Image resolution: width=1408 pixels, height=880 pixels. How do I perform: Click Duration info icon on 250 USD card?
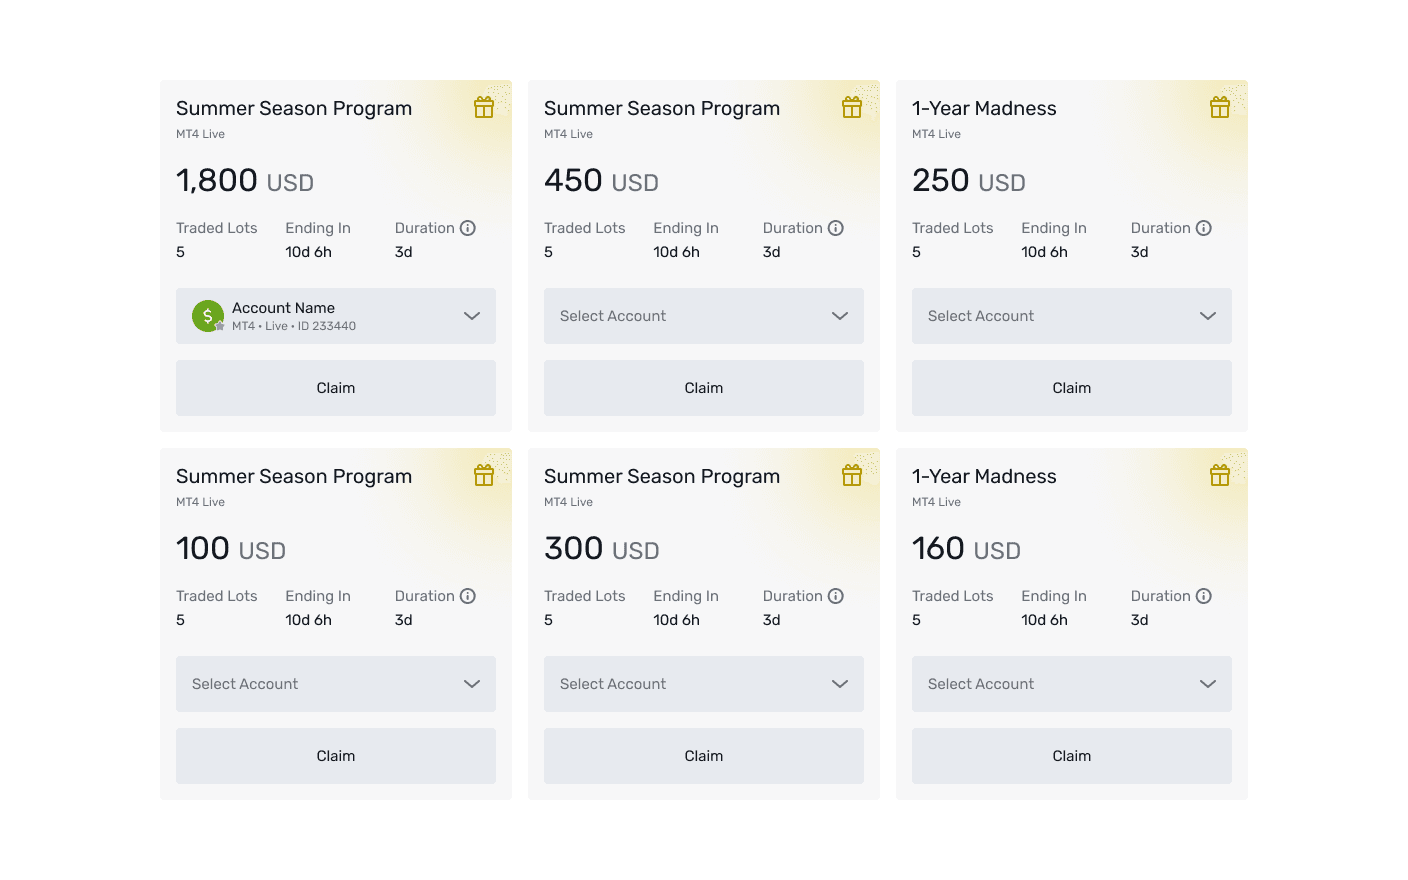point(1204,228)
